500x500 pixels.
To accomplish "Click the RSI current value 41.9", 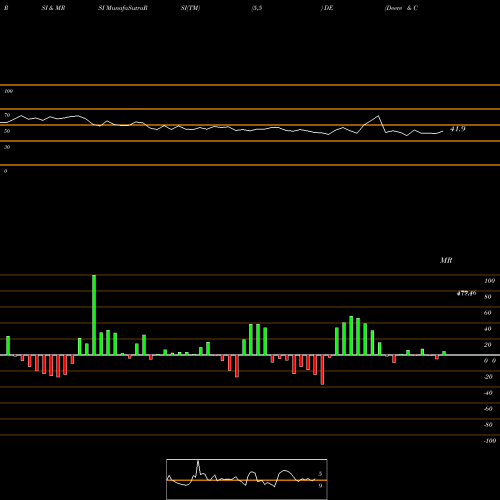I will click(457, 129).
